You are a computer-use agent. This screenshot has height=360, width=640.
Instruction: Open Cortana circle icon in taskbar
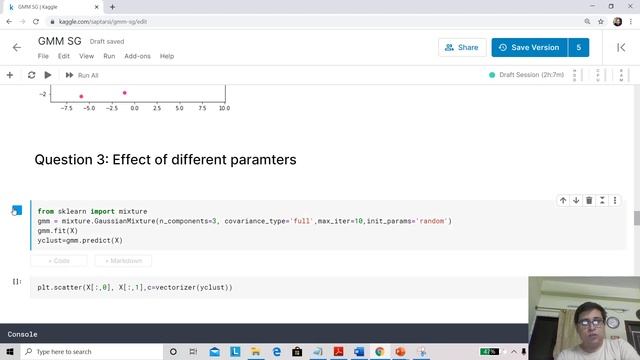click(x=173, y=351)
